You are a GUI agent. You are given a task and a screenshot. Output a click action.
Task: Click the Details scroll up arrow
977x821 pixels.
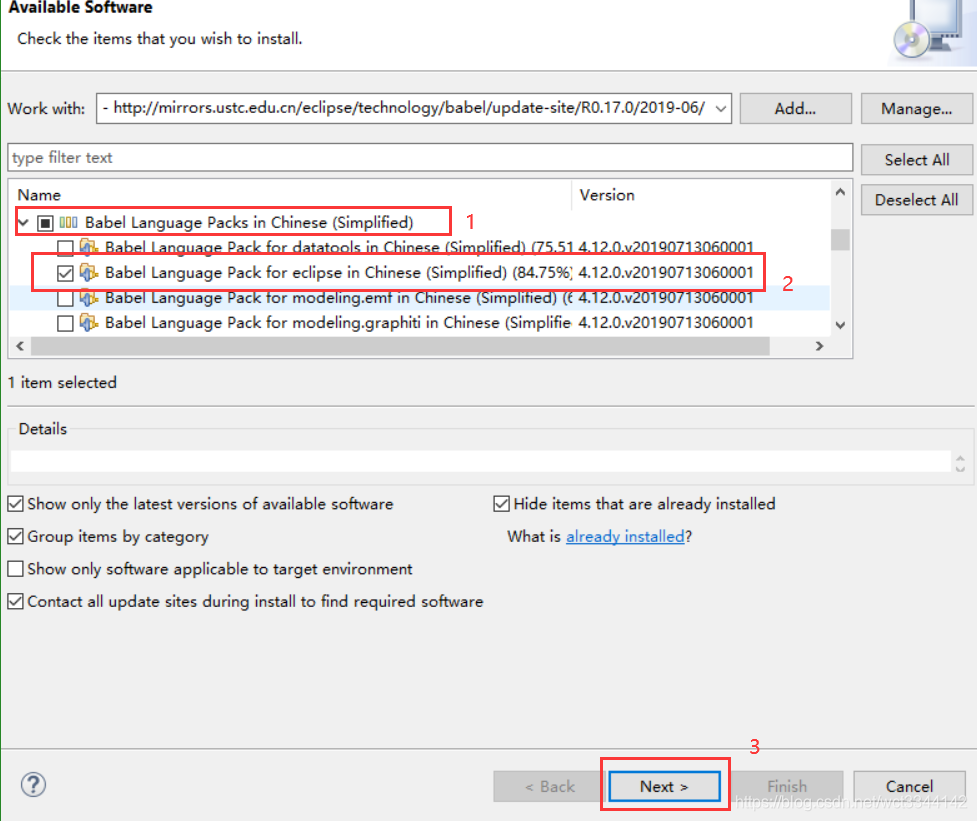click(960, 458)
